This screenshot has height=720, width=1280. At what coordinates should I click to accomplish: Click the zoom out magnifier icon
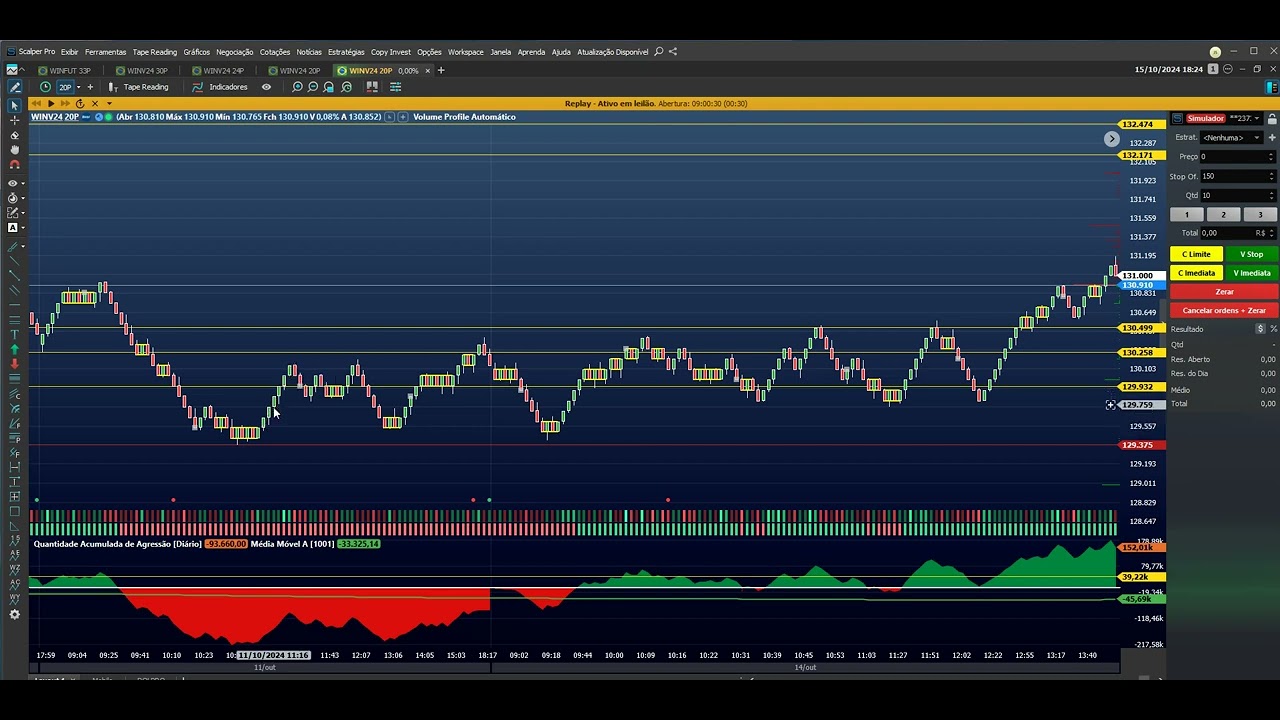313,87
